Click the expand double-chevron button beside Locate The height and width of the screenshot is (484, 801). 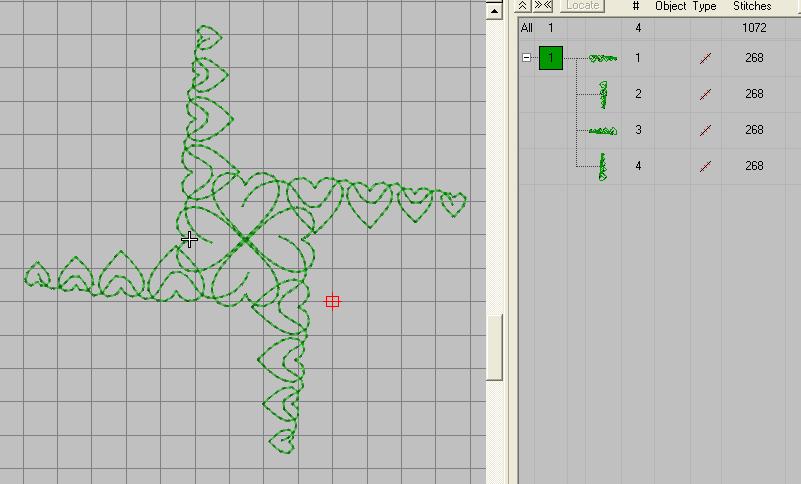[x=543, y=6]
